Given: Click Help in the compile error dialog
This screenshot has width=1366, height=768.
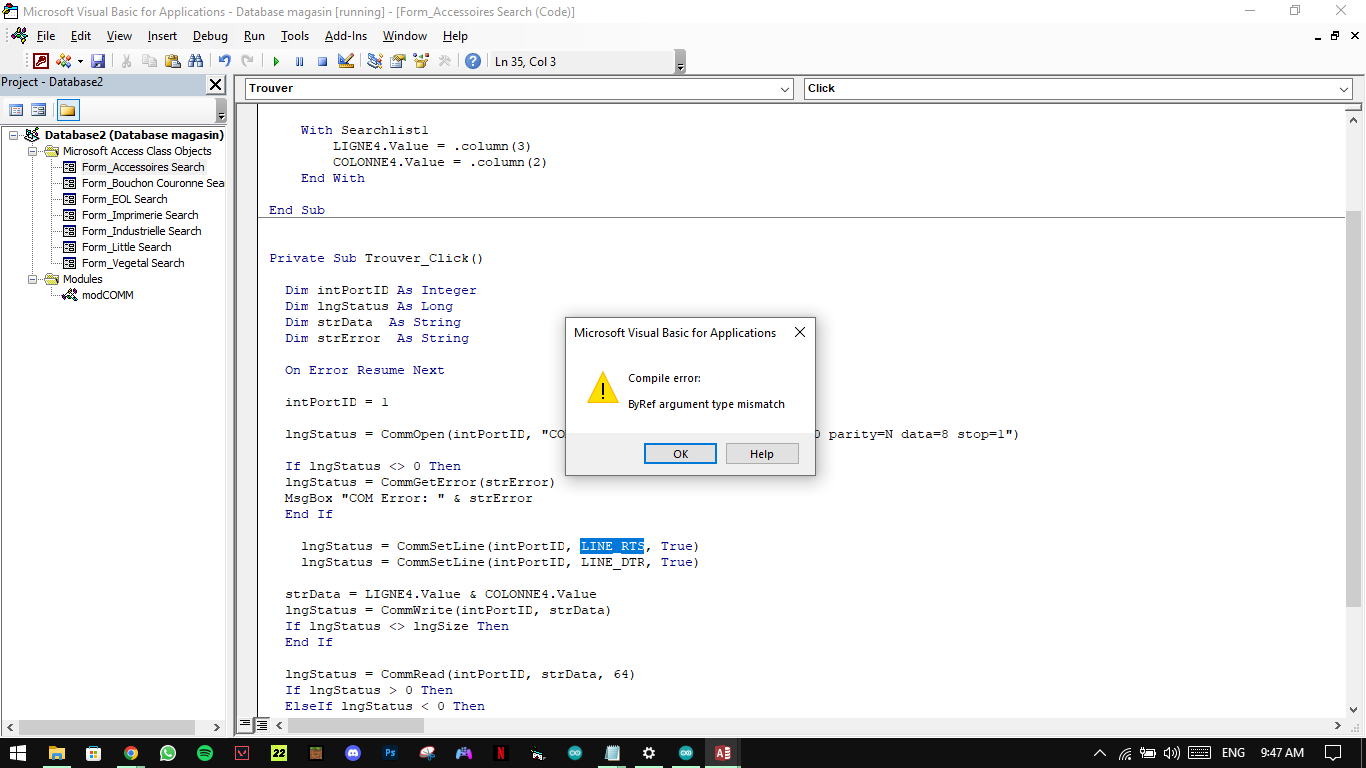Looking at the screenshot, I should 762,454.
